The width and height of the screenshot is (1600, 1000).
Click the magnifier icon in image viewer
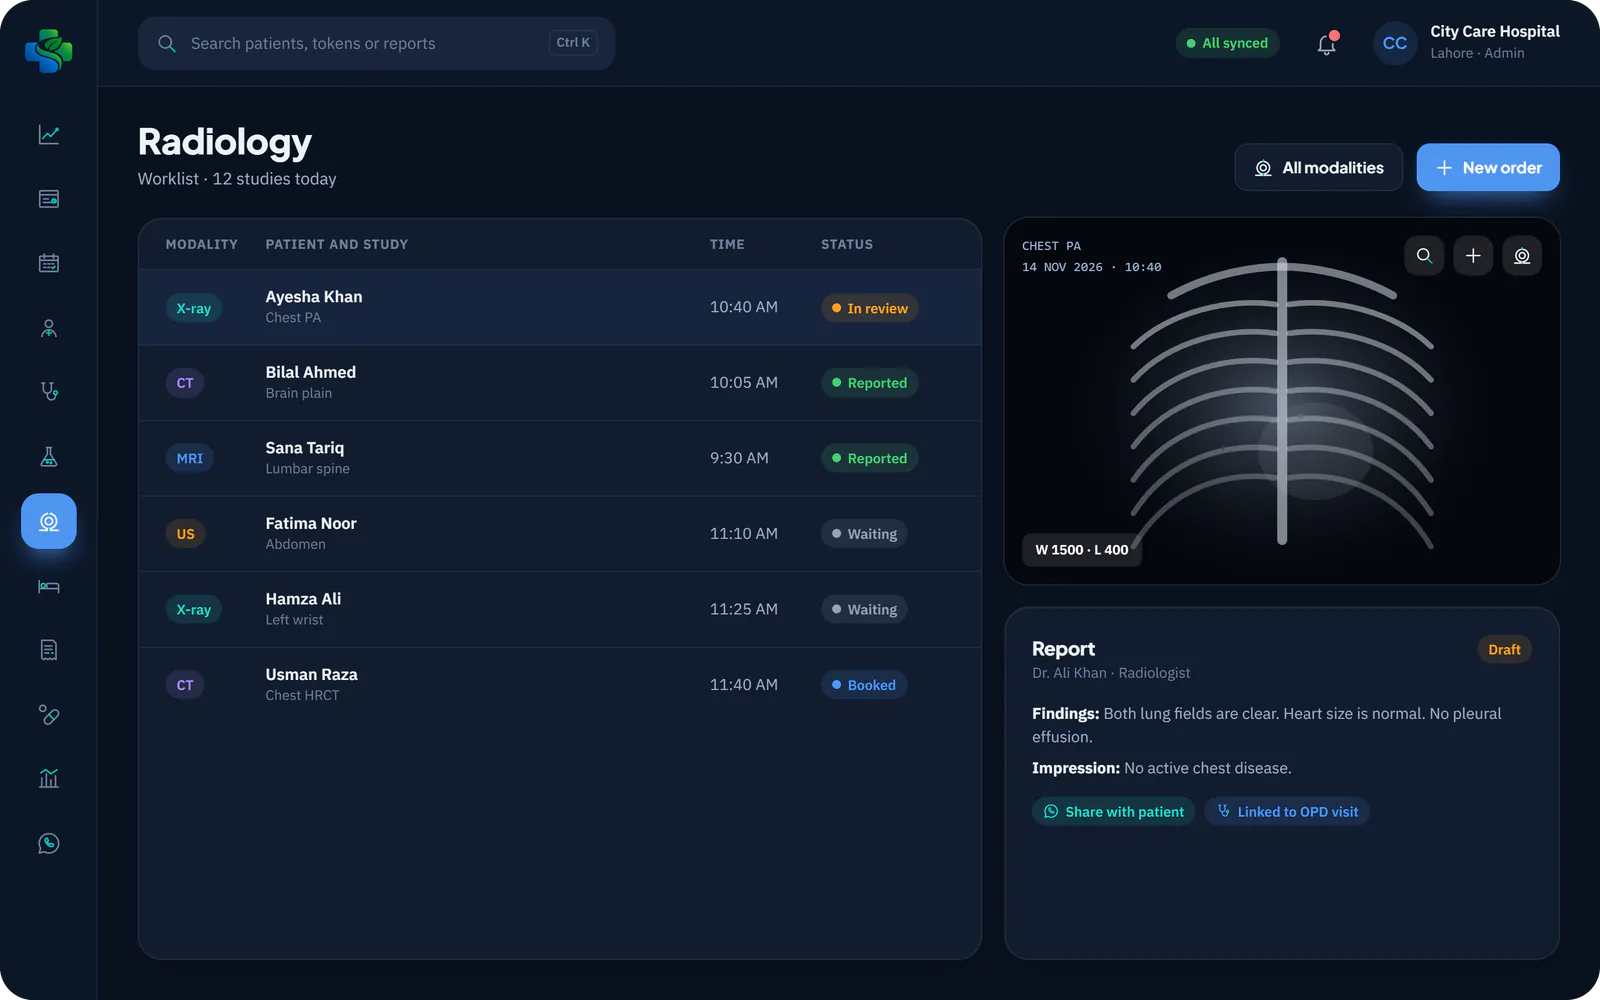point(1424,256)
